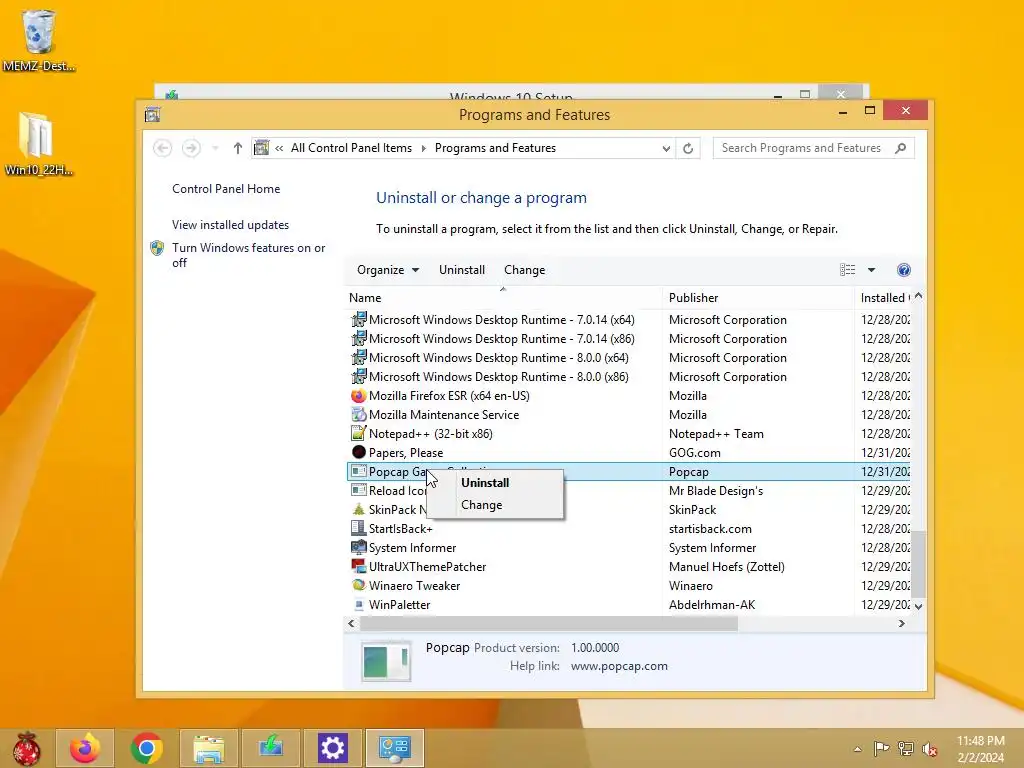Go up one level with the Up arrow

tap(238, 148)
